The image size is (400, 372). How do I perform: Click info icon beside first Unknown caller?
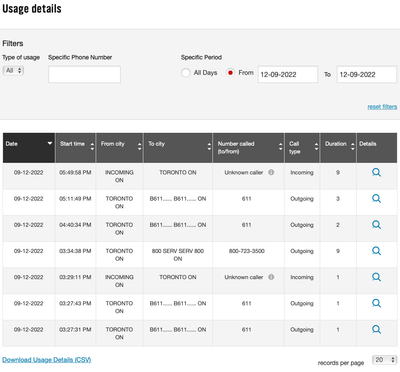(x=271, y=172)
